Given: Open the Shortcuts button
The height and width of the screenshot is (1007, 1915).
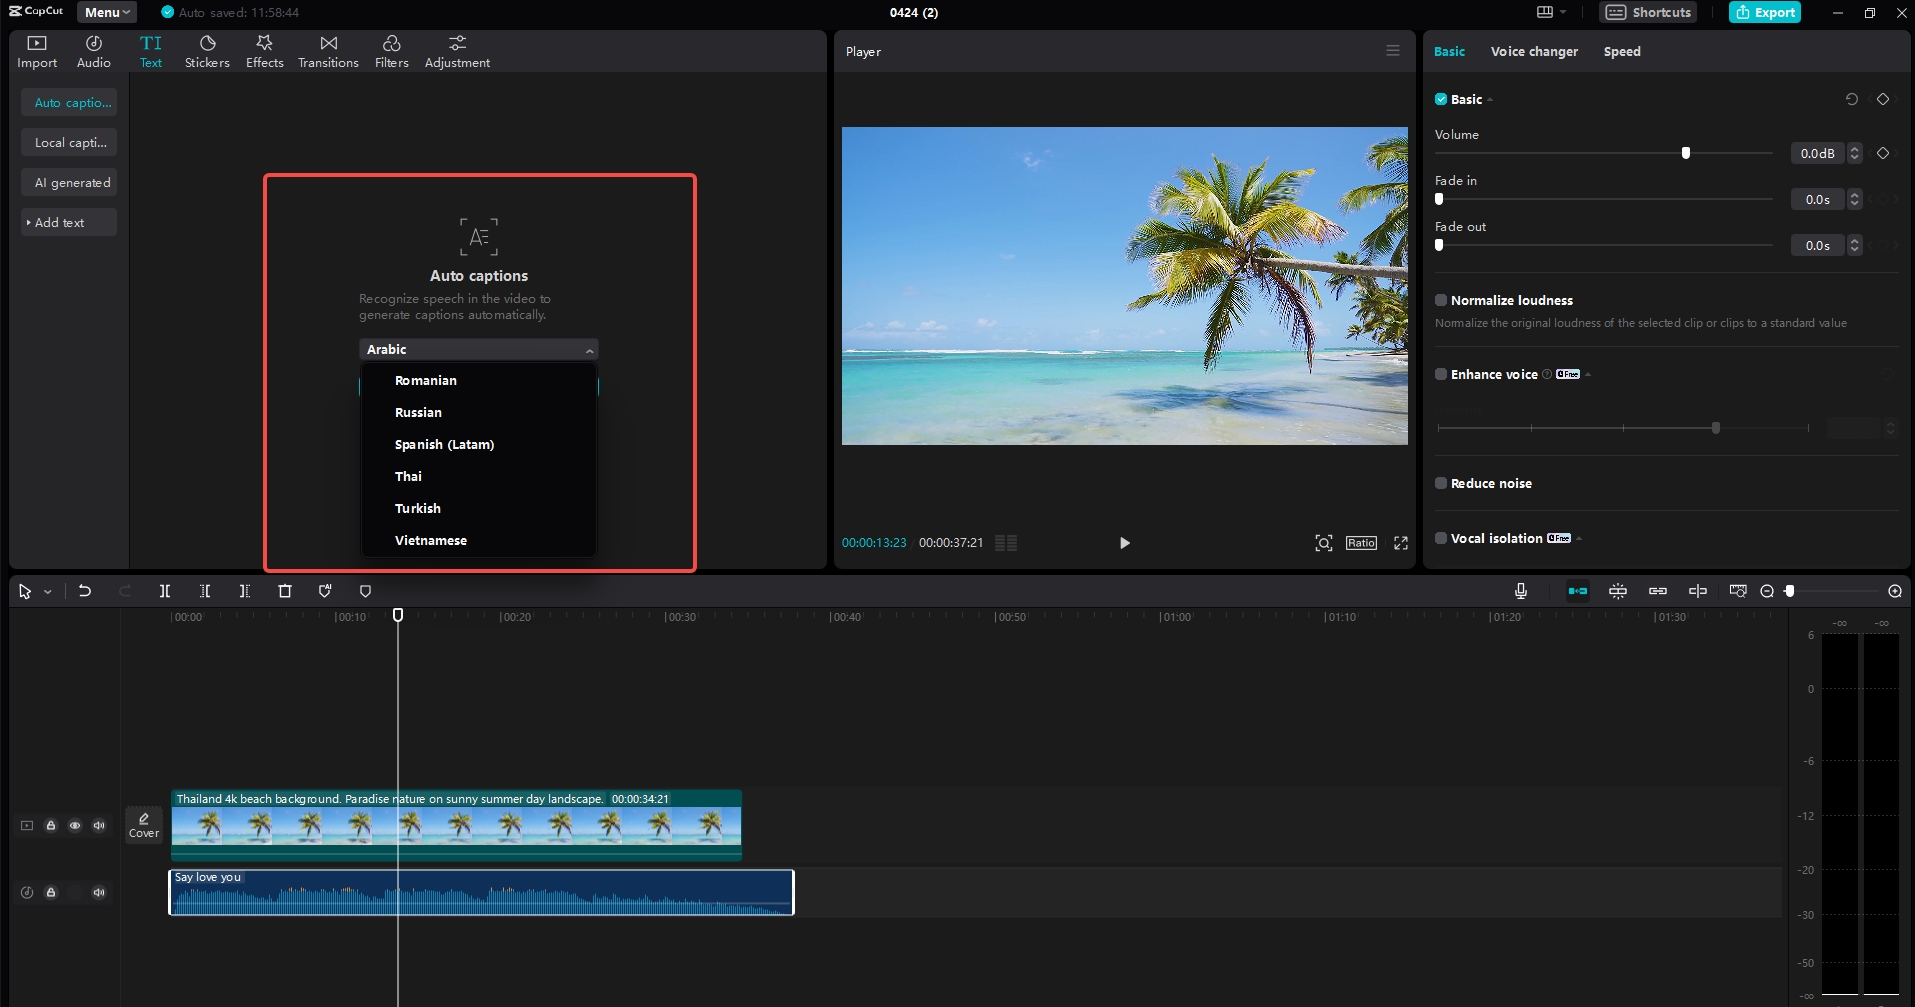Looking at the screenshot, I should (x=1648, y=12).
